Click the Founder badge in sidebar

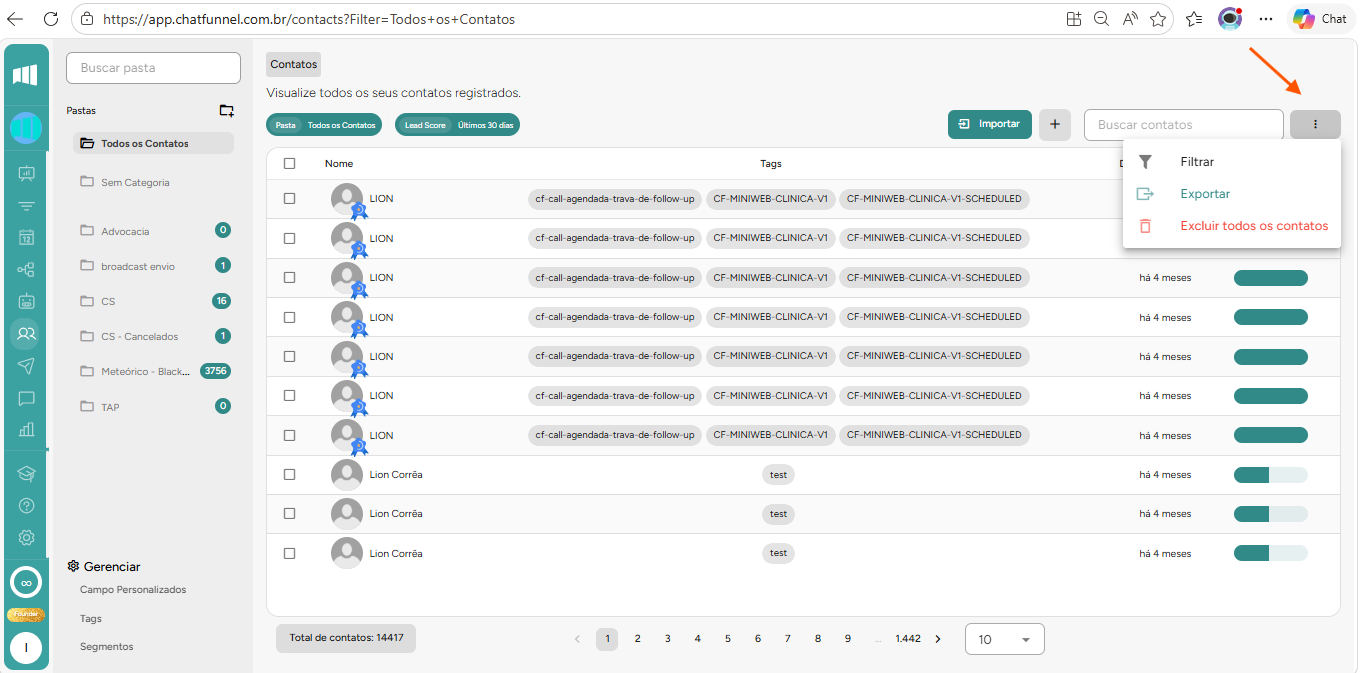click(26, 615)
